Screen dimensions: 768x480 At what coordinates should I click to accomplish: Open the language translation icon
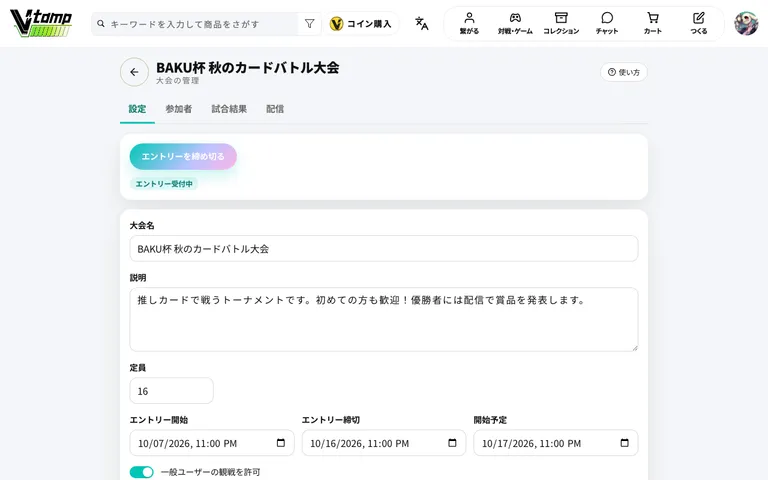point(421,24)
